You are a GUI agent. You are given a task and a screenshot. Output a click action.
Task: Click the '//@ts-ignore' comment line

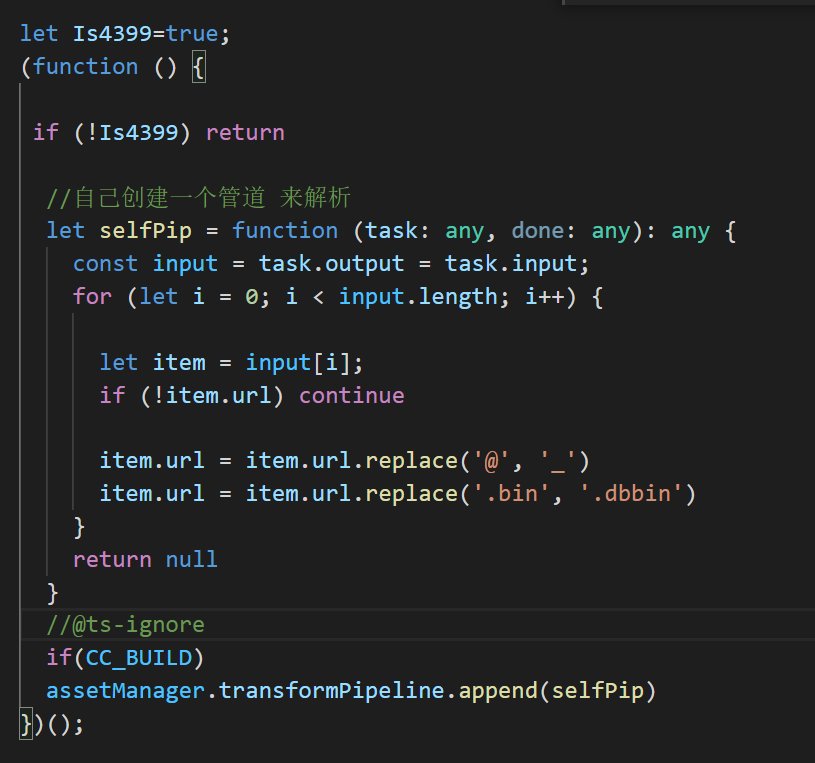tap(125, 625)
